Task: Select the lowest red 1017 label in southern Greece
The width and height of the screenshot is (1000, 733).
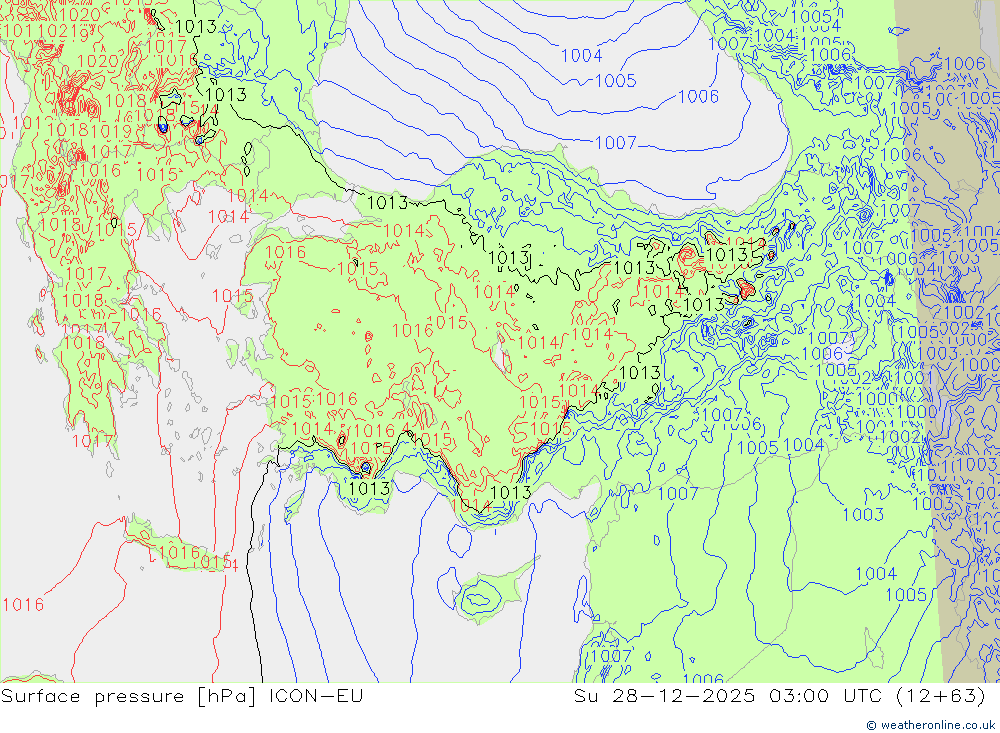Action: point(92,440)
